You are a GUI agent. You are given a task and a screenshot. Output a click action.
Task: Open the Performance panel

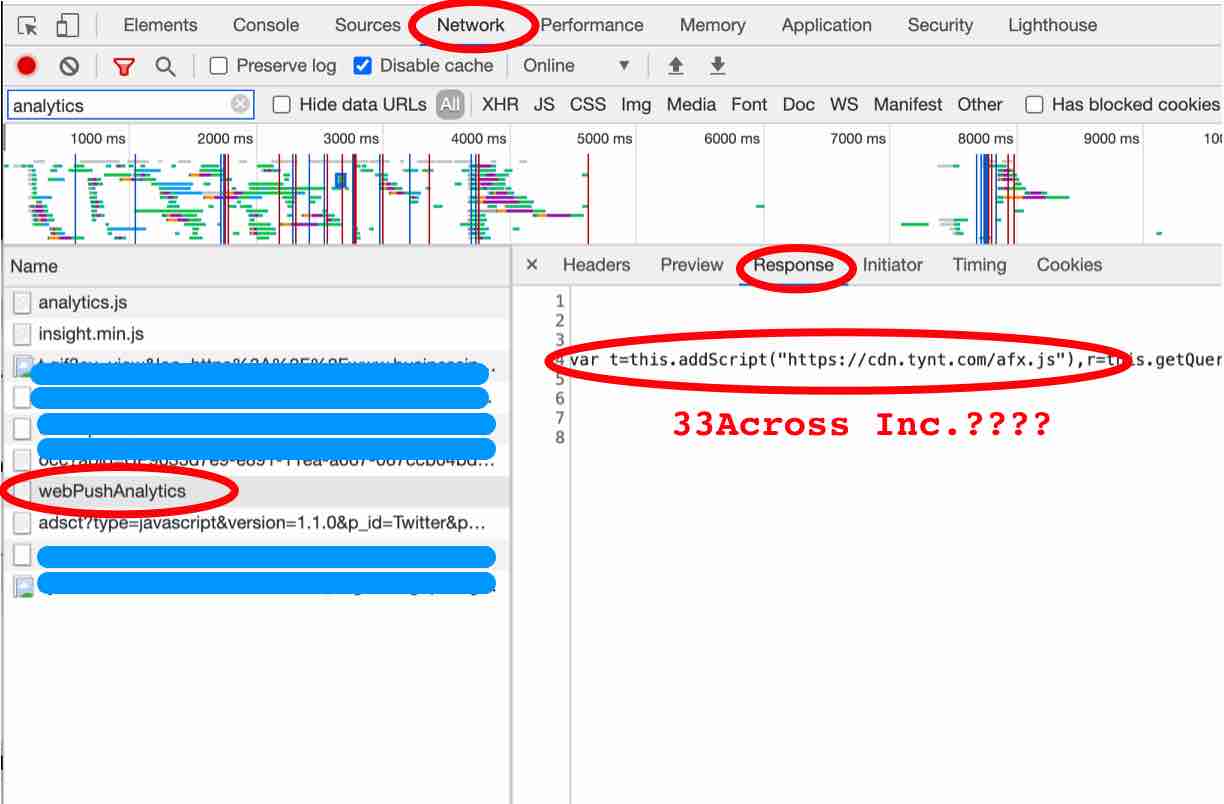592,26
